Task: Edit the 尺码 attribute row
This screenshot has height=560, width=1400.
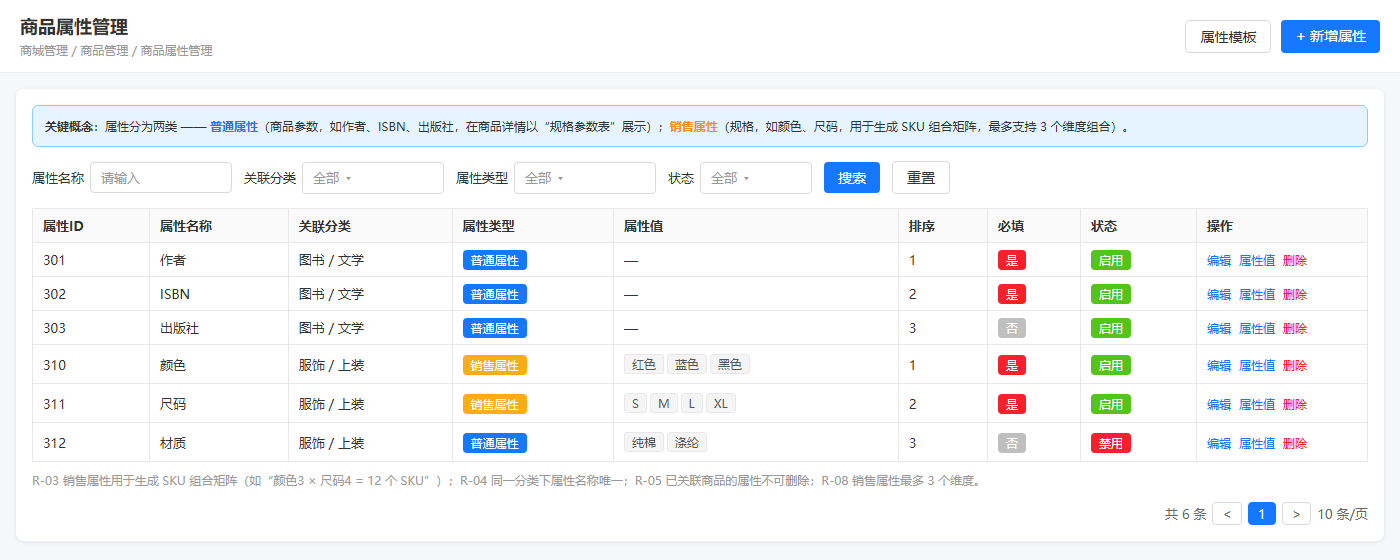Action: 1219,404
